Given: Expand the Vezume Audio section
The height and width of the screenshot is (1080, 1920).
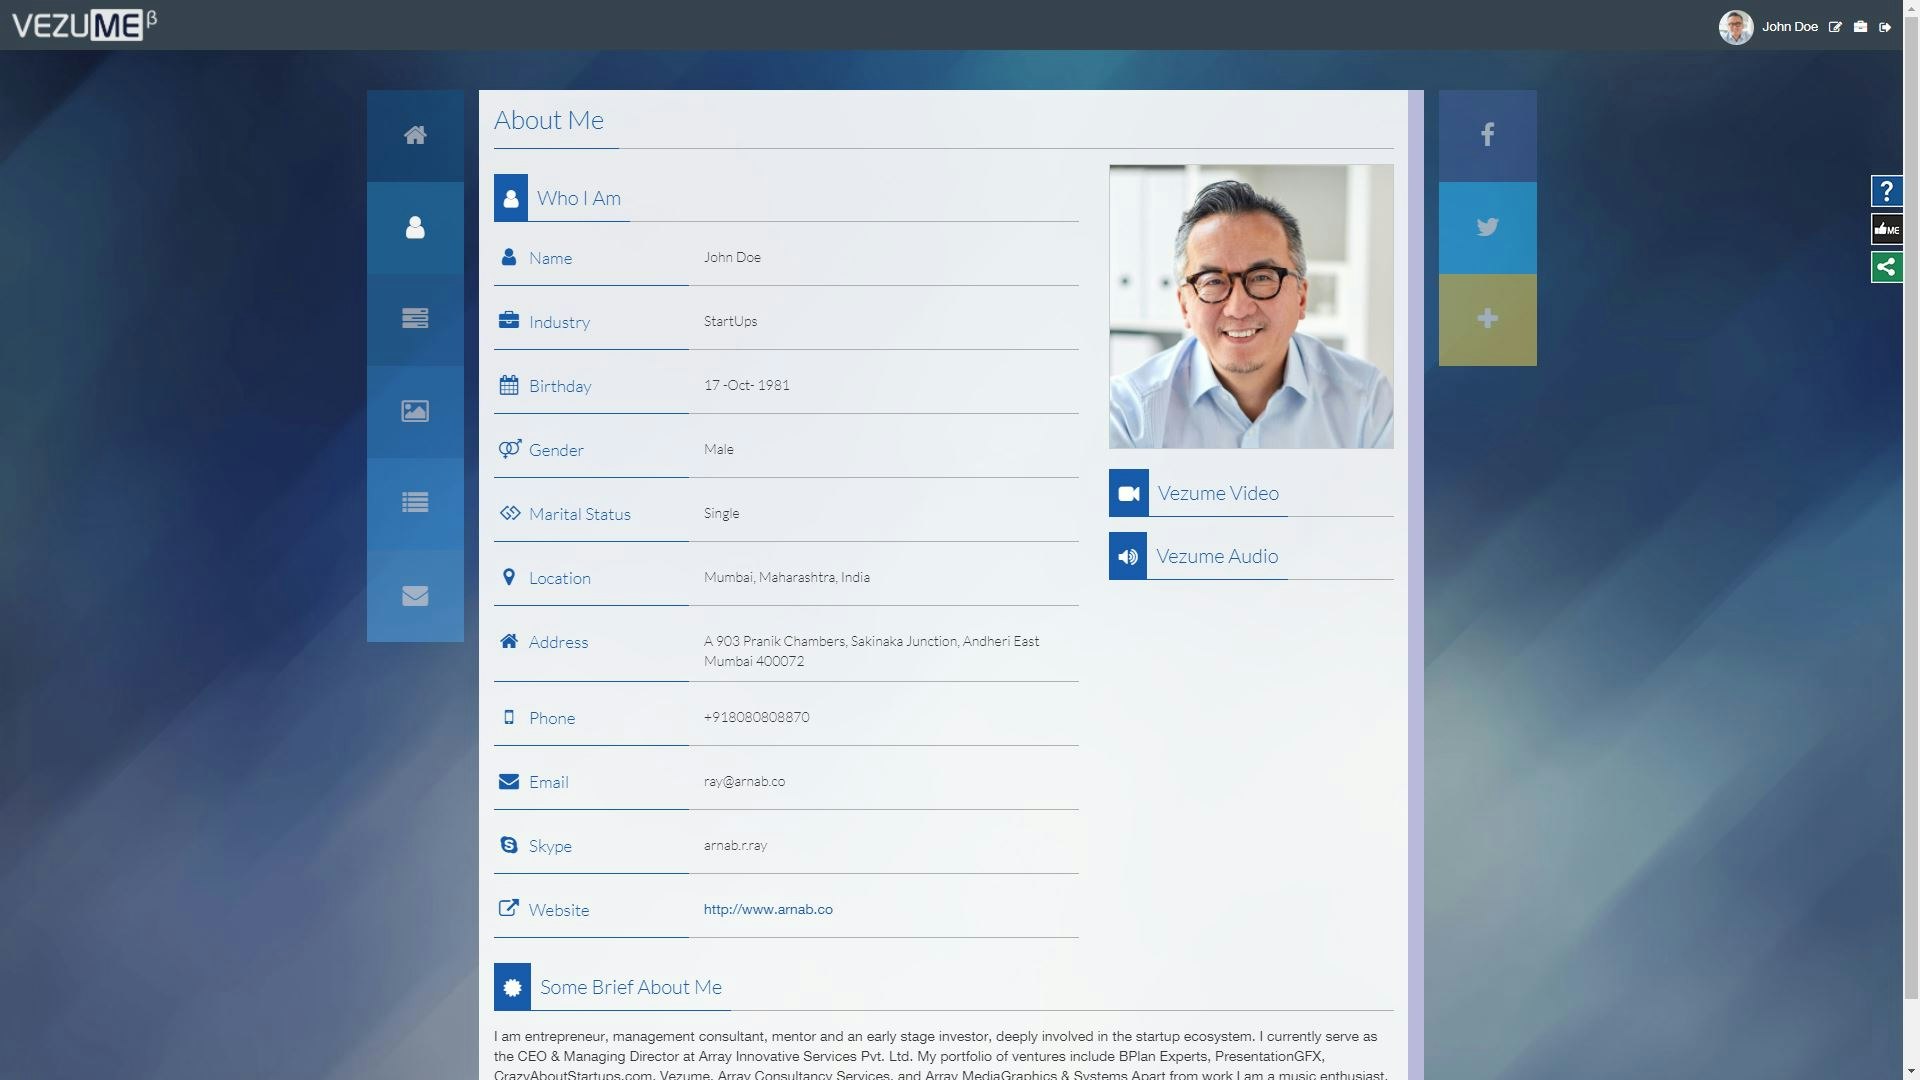Looking at the screenshot, I should click(x=1216, y=556).
